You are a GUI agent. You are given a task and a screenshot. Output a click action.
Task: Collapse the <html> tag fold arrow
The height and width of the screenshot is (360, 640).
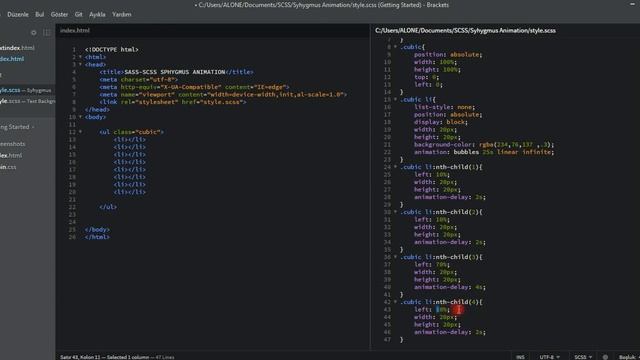click(x=80, y=57)
